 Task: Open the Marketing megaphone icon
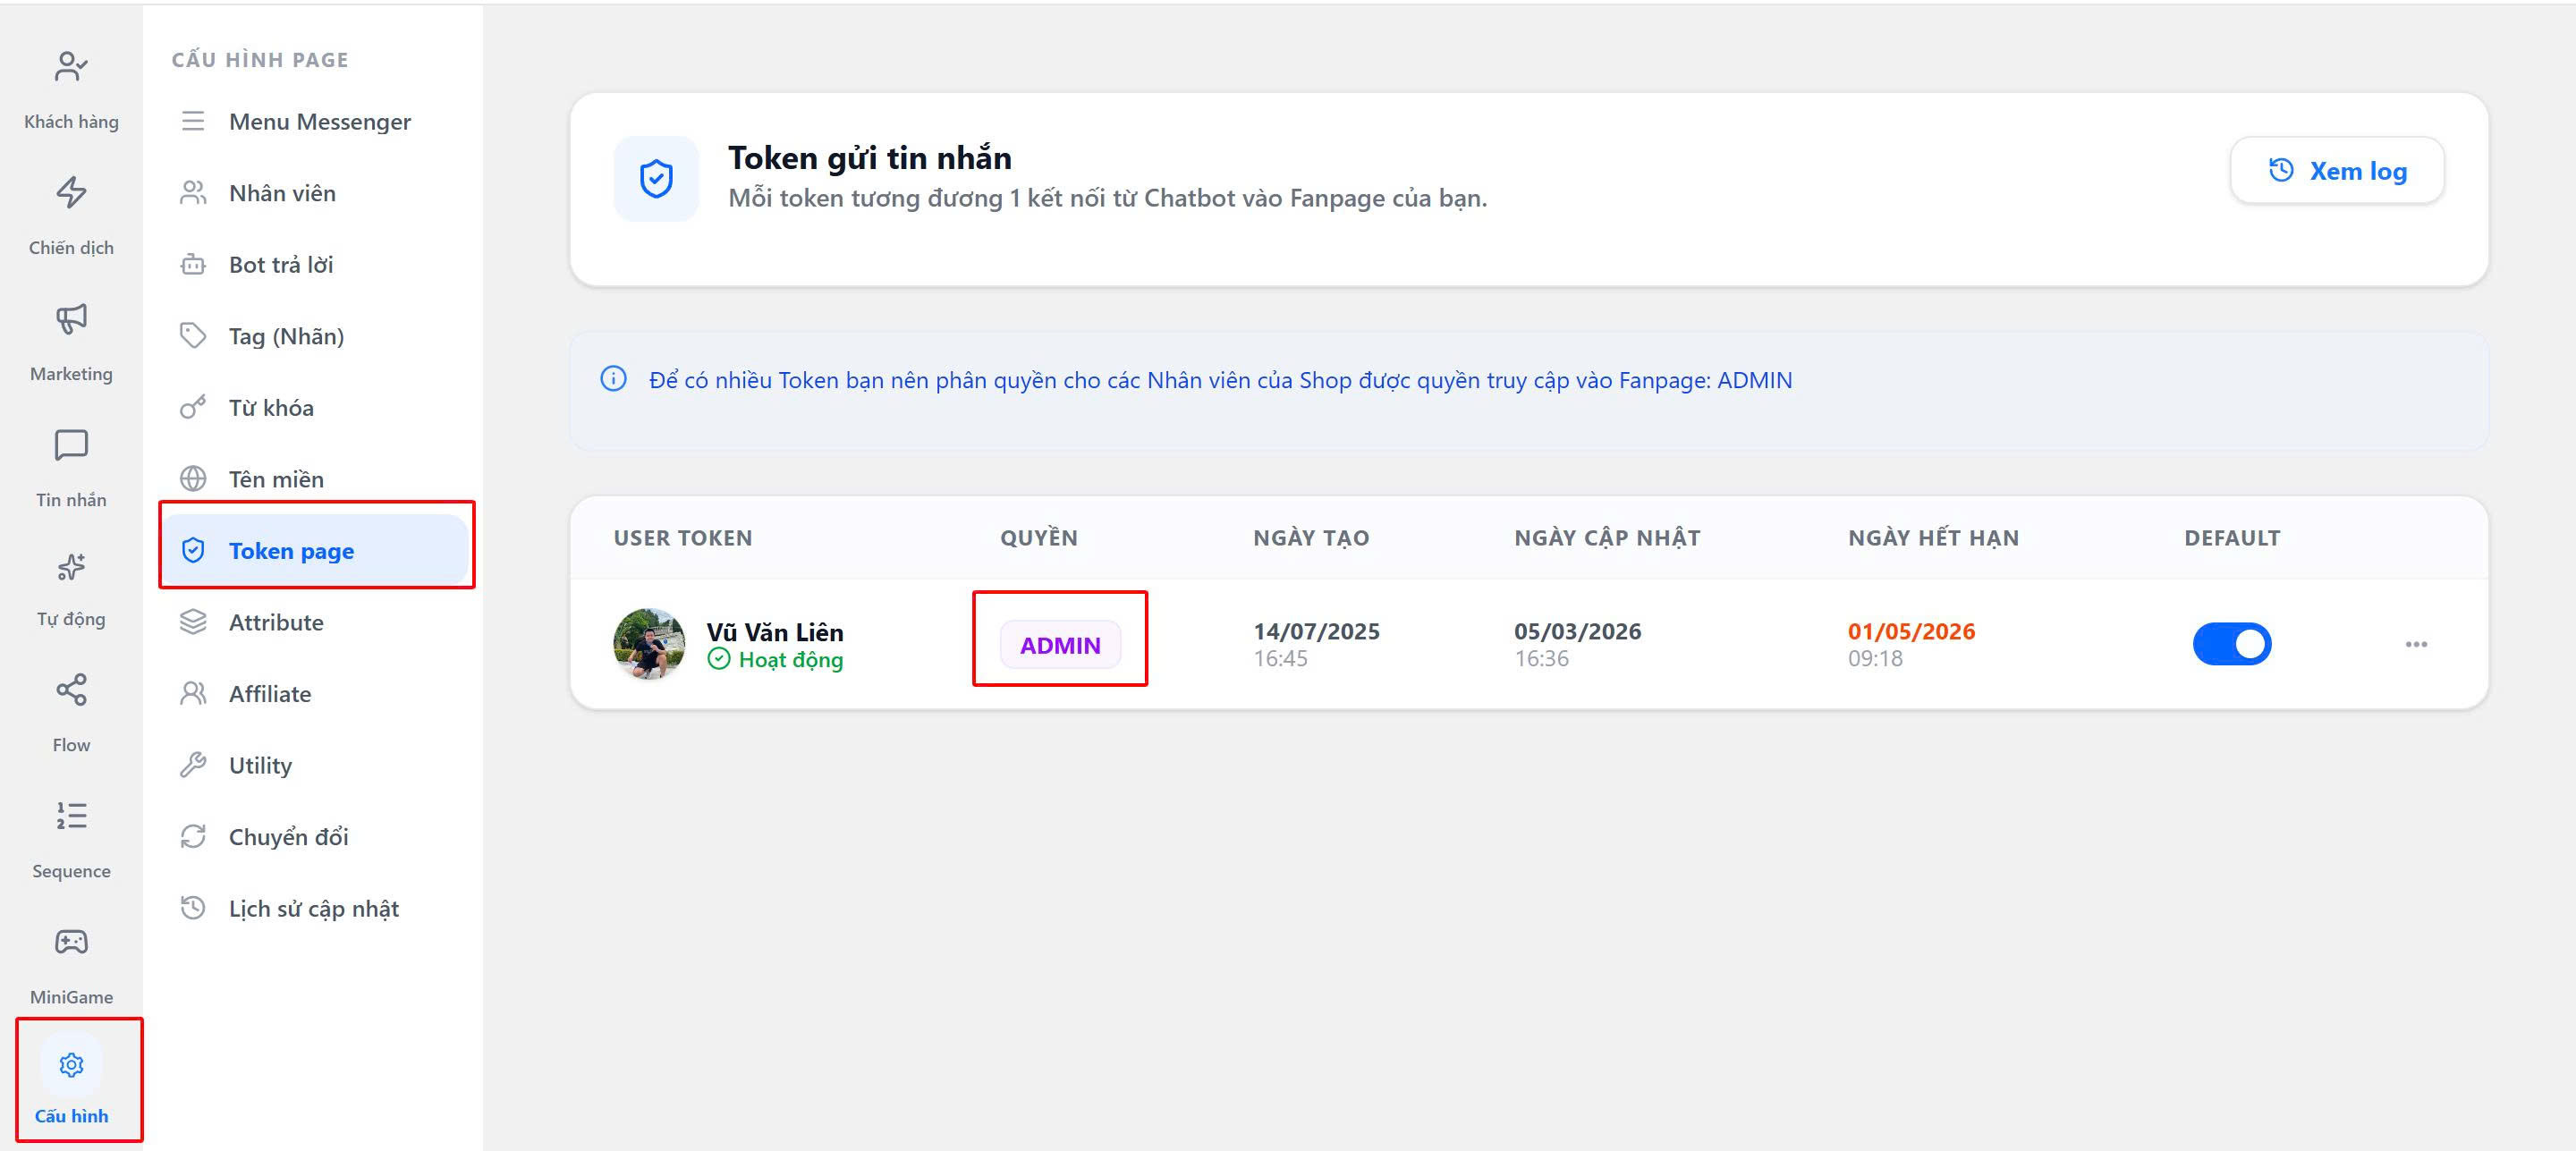[x=71, y=319]
